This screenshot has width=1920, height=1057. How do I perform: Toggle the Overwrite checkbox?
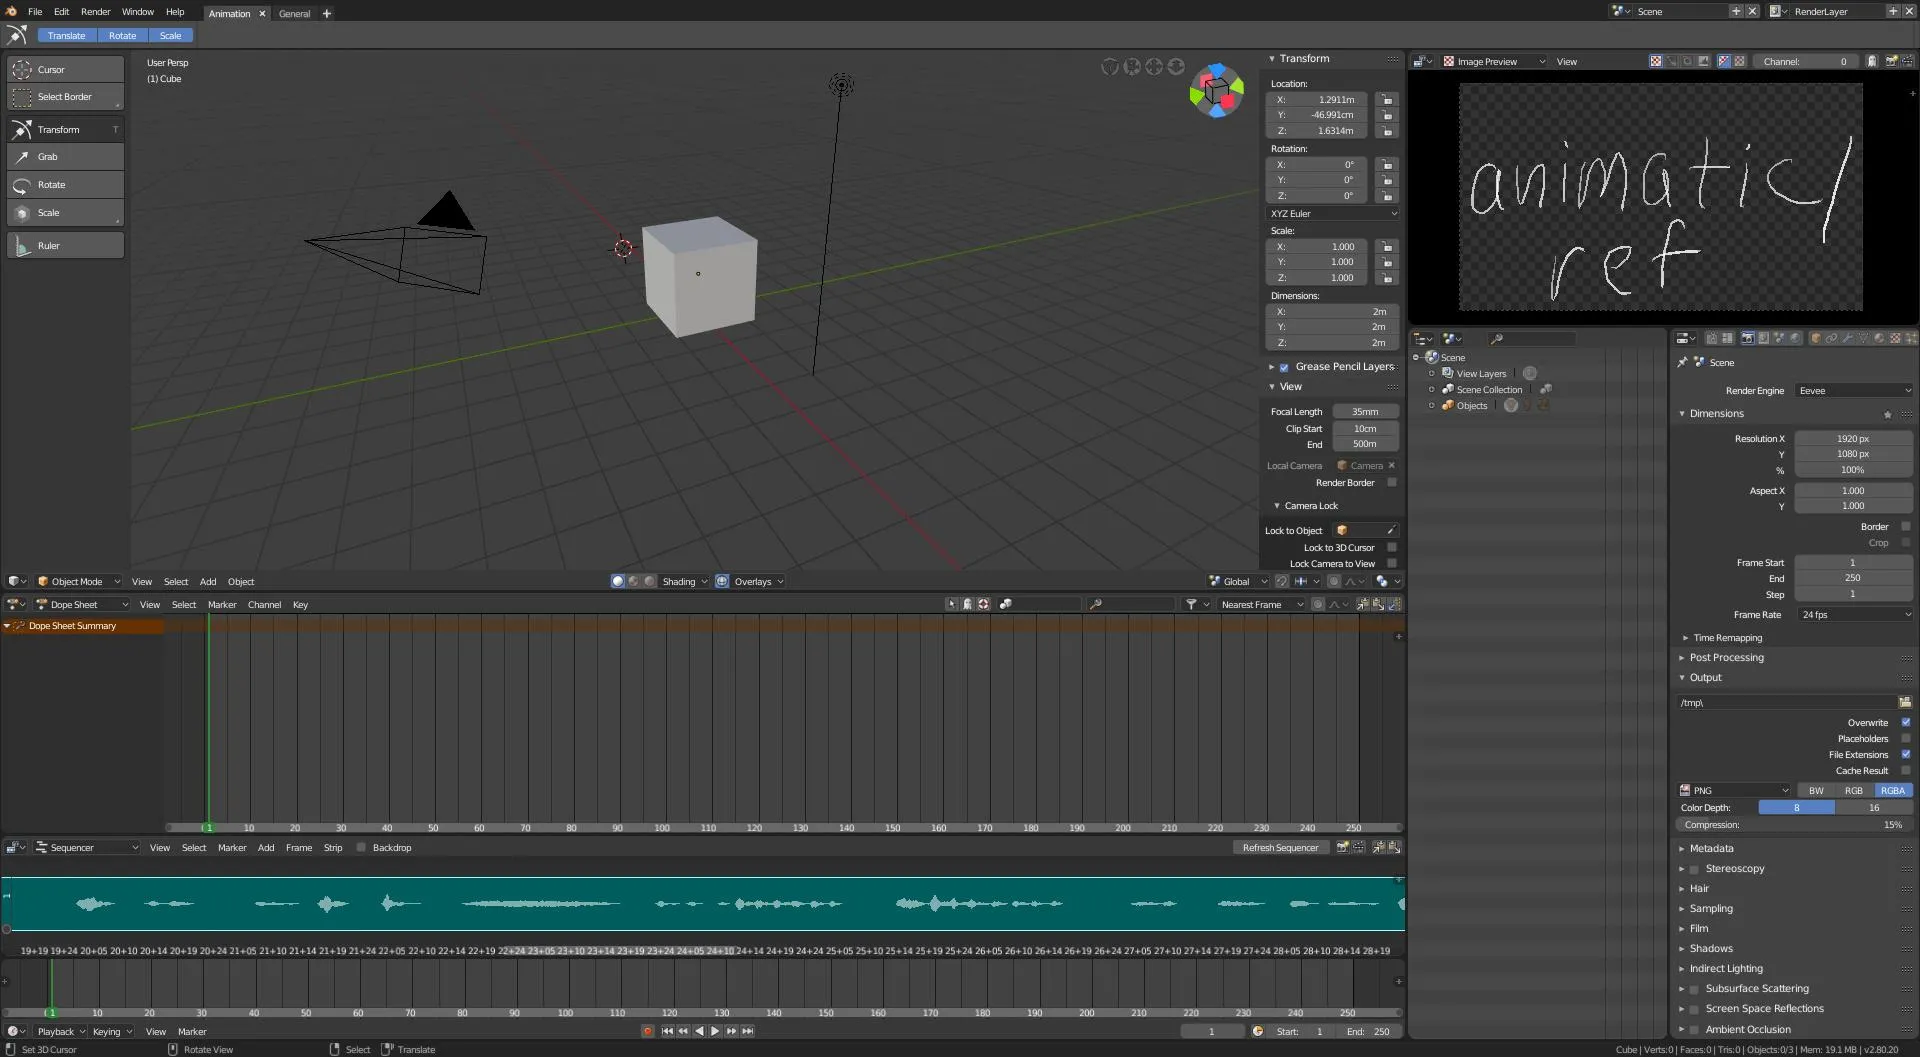tap(1905, 722)
